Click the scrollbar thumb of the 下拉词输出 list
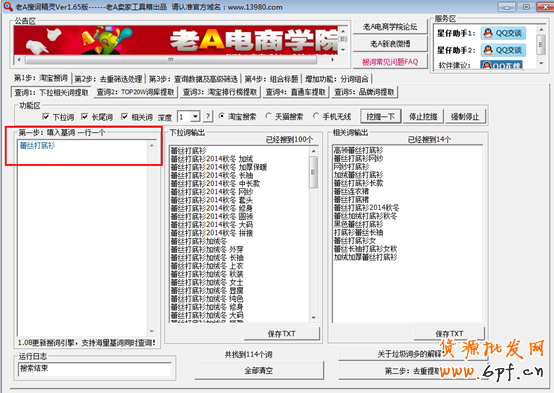Viewport: 554px width, 393px height. coord(313,172)
